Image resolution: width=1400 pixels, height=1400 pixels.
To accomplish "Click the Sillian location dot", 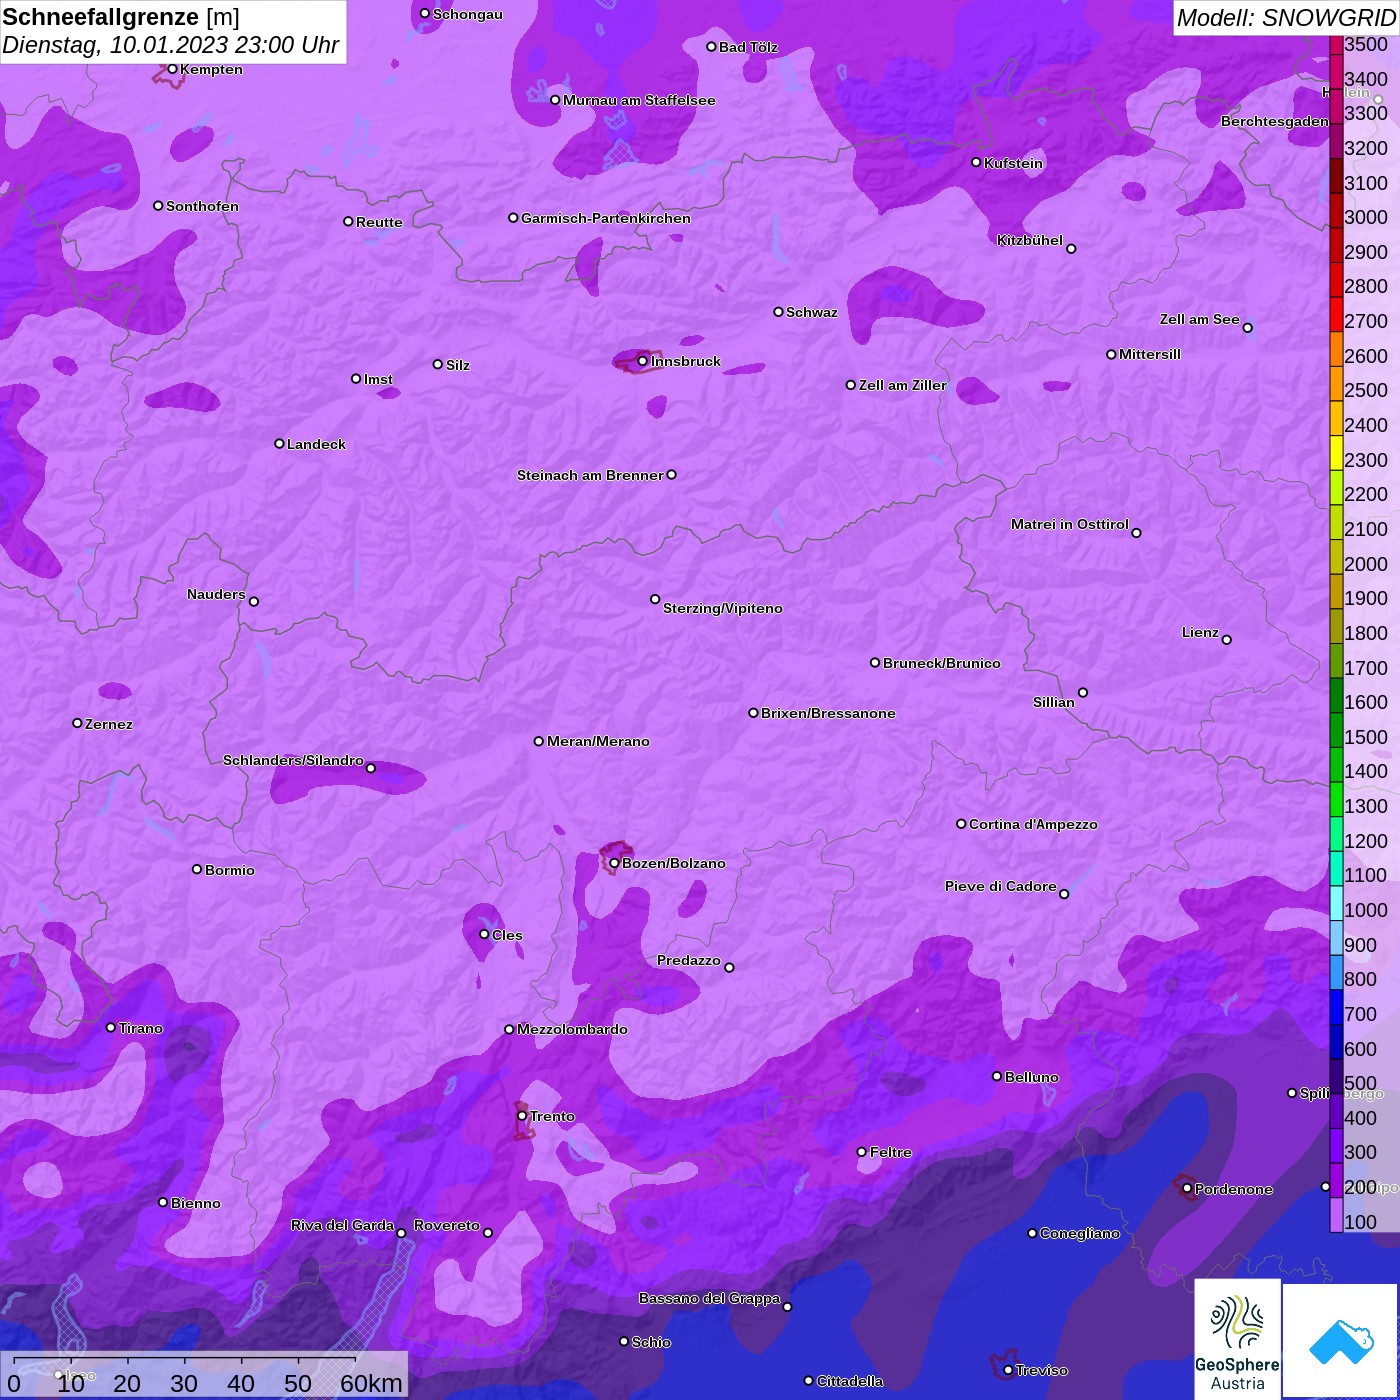I will 1083,692.
